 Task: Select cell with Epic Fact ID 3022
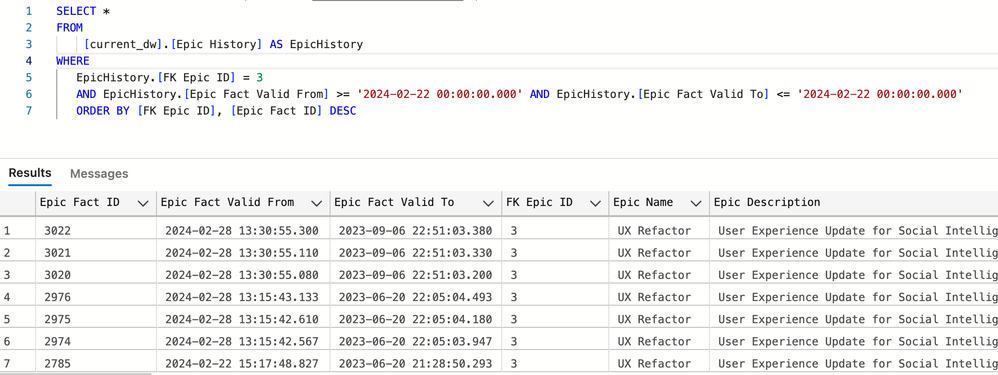click(95, 231)
